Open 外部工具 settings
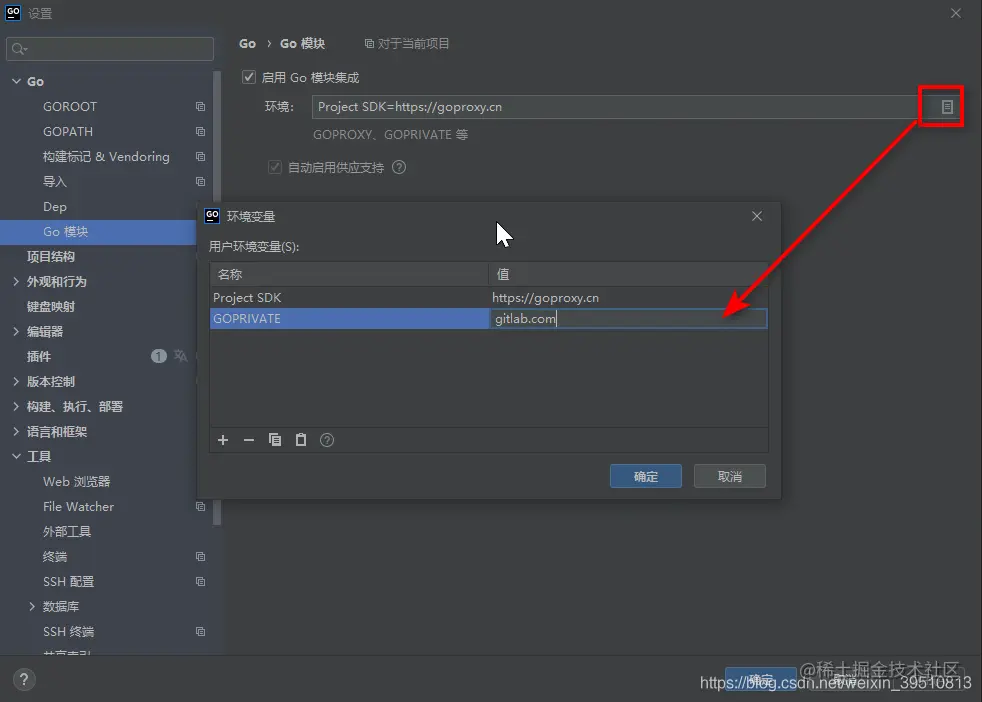This screenshot has width=982, height=702. [67, 532]
